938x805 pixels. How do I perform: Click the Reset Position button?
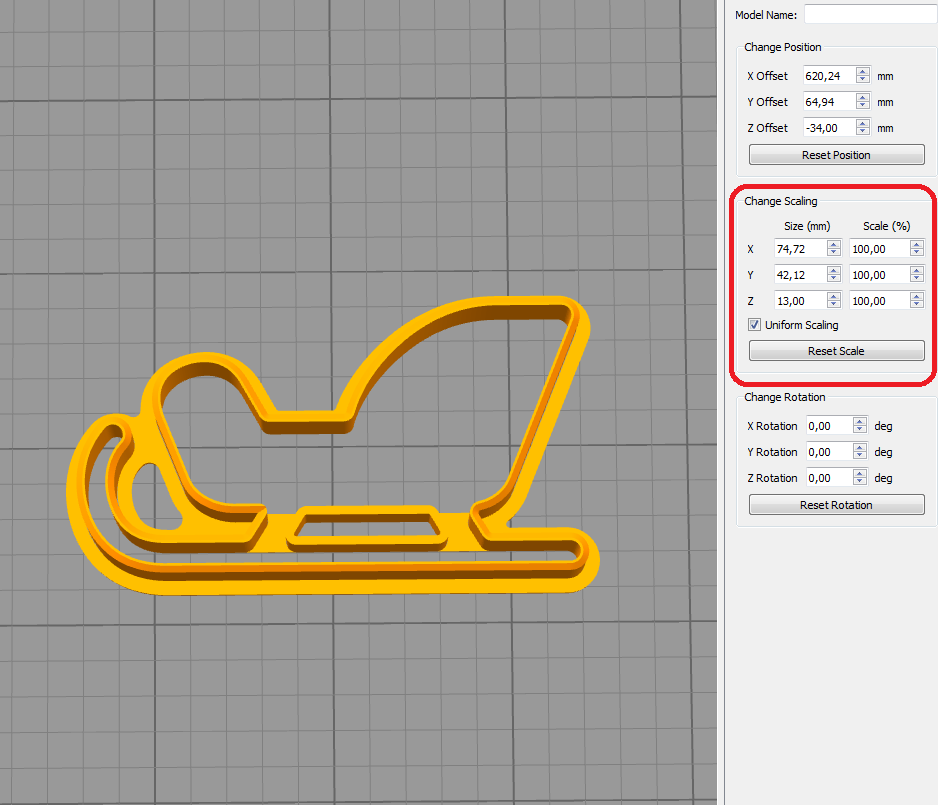pos(836,154)
